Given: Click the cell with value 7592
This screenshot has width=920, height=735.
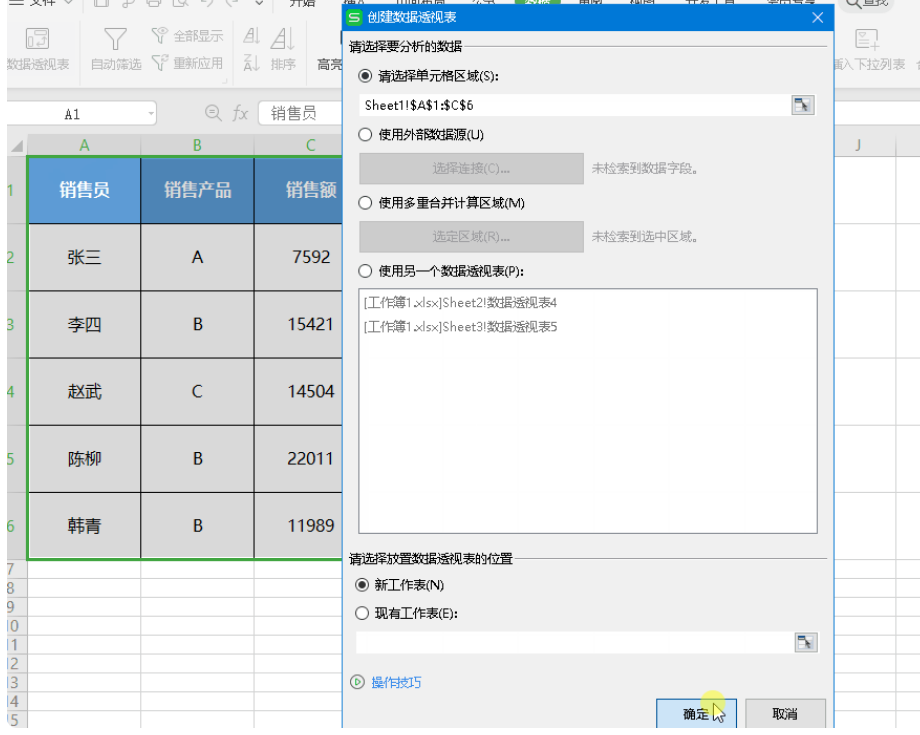Looking at the screenshot, I should [x=298, y=257].
